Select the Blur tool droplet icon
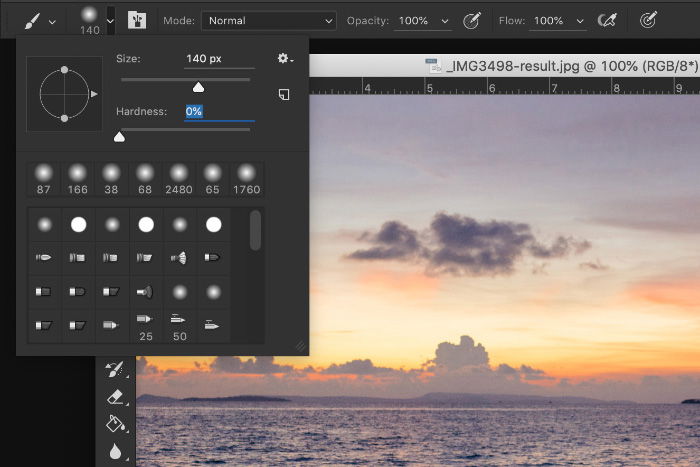The height and width of the screenshot is (467, 700). pyautogui.click(x=116, y=451)
